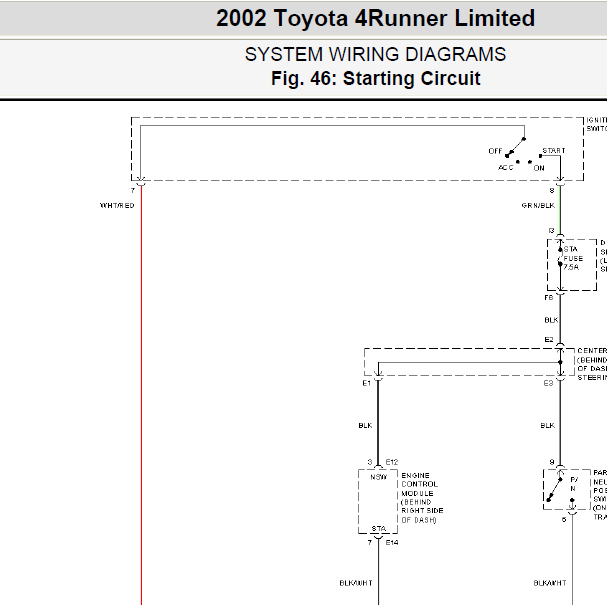The width and height of the screenshot is (607, 605).
Task: Click the 'BLK' label between F8 and E2
Action: click(551, 320)
